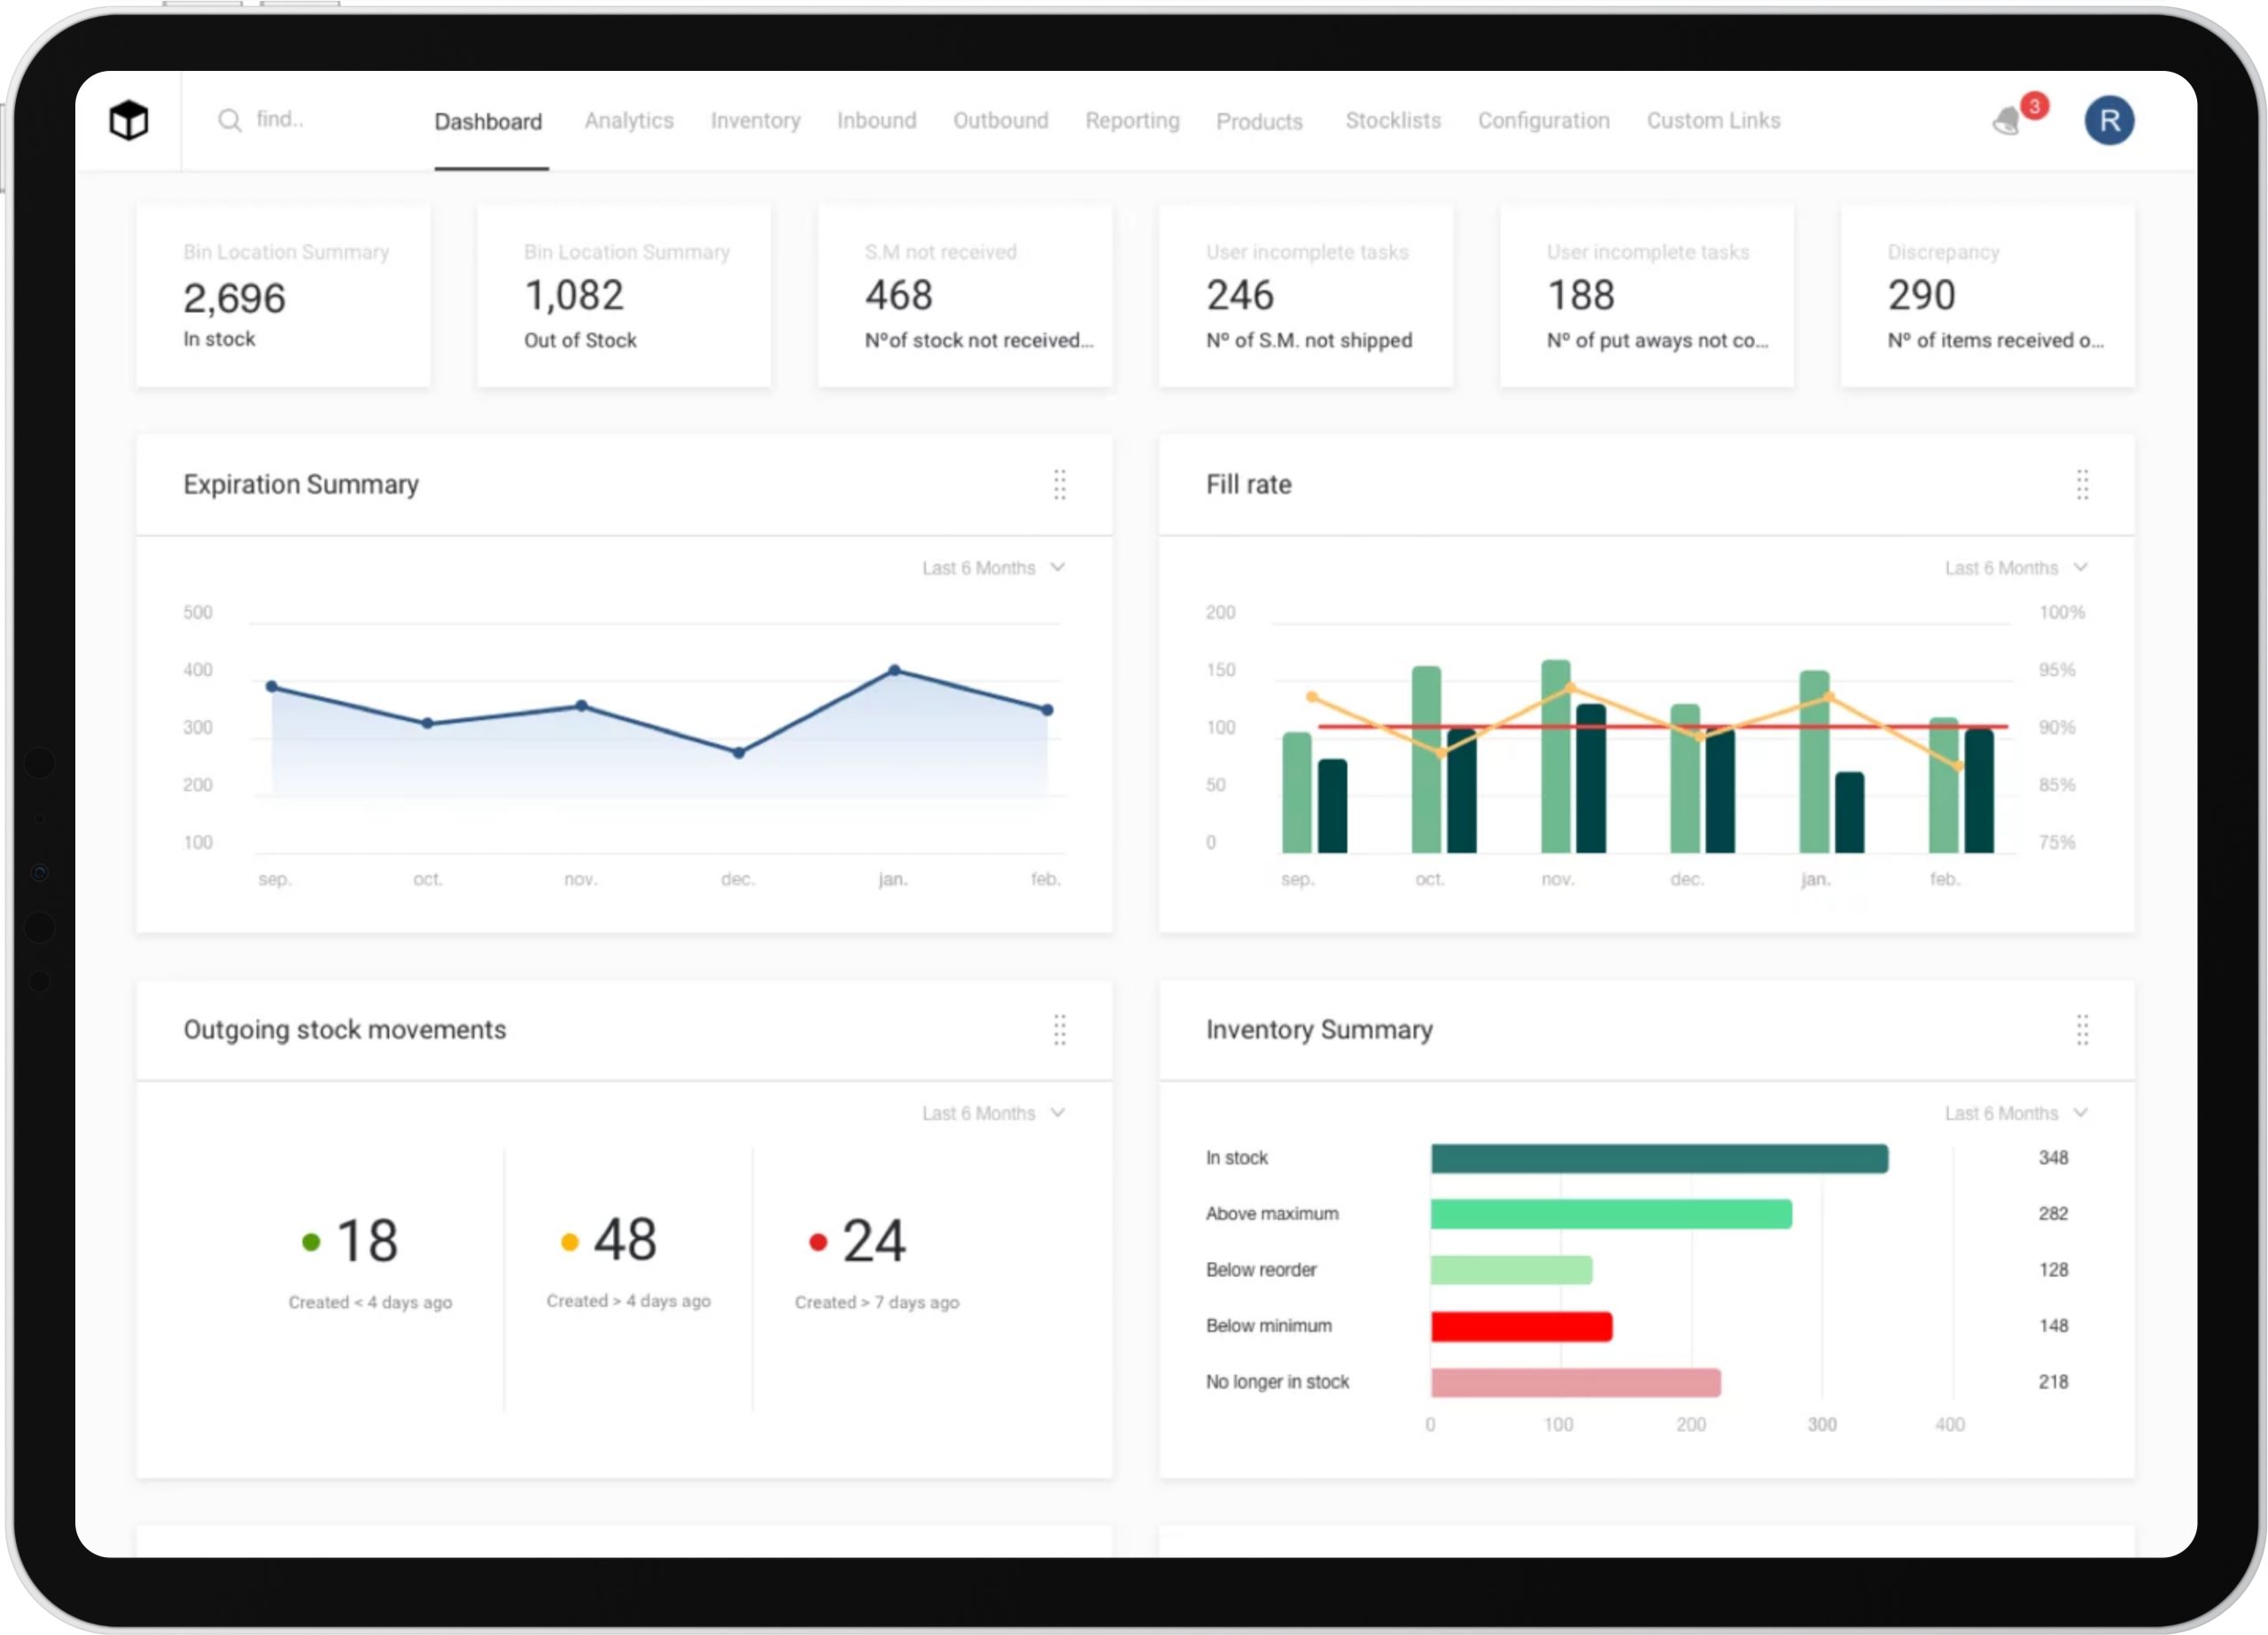The height and width of the screenshot is (1635, 2268).
Task: Open Outgoing stock movements dots menu
Action: pos(1059,1029)
